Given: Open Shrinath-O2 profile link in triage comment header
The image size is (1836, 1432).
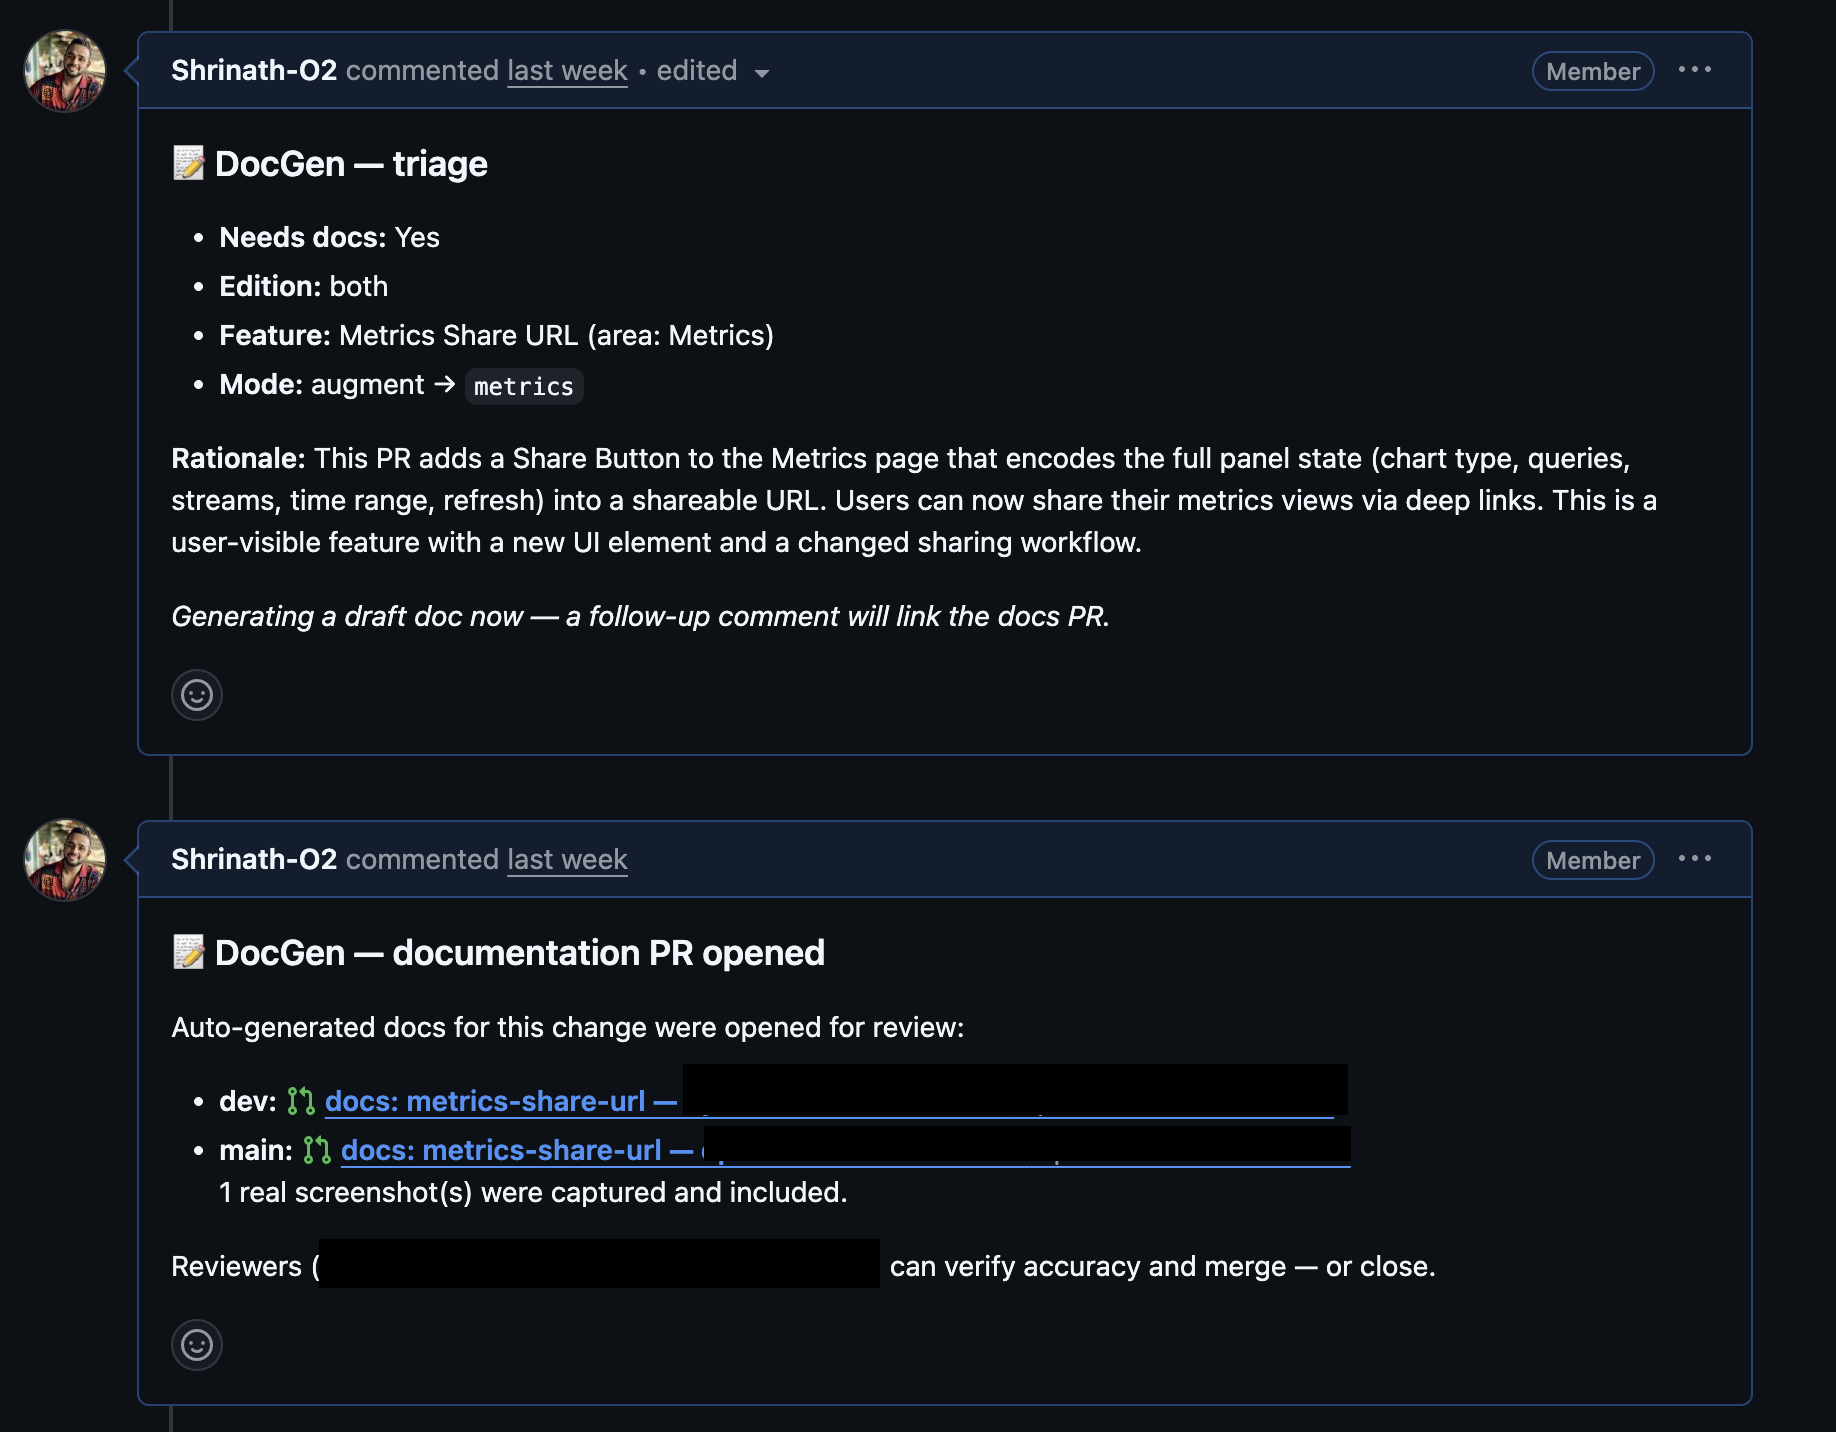Looking at the screenshot, I should [x=254, y=71].
